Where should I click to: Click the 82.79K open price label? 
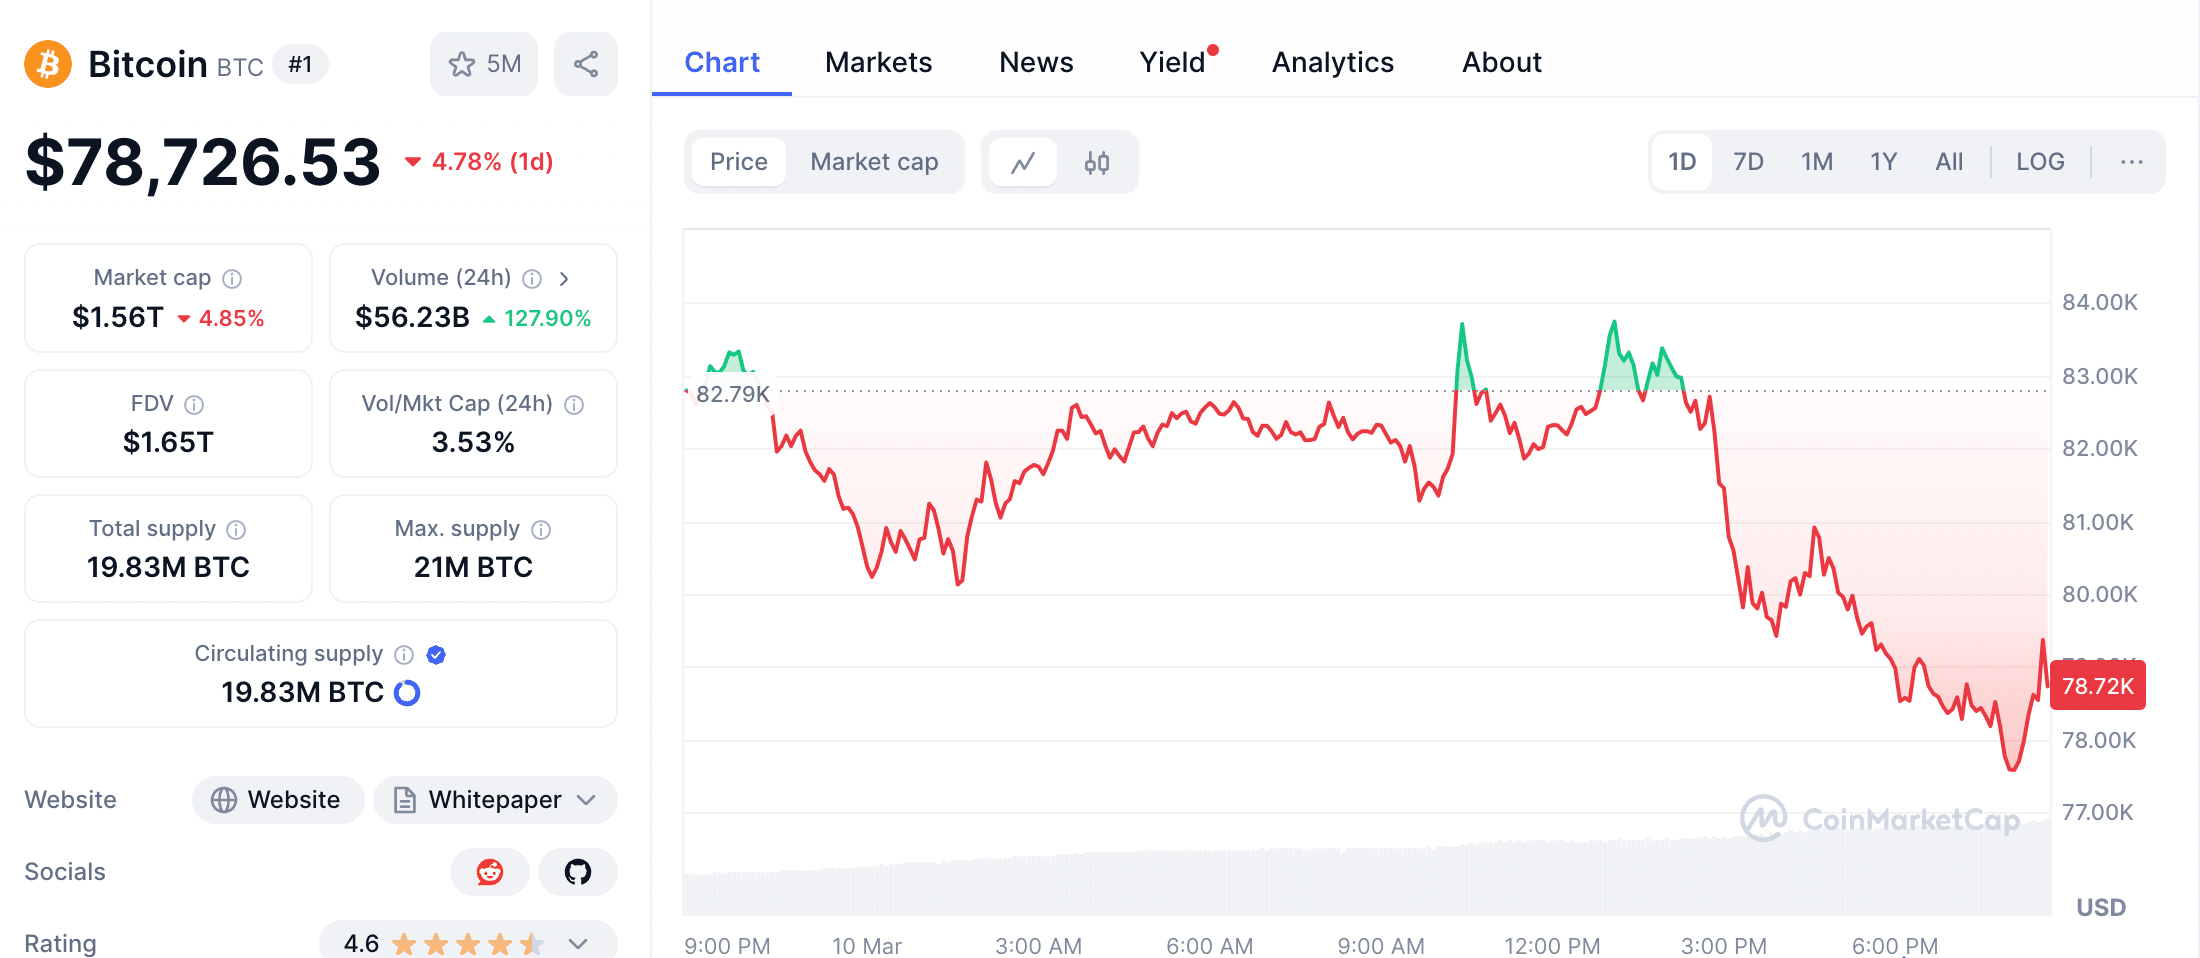(732, 394)
